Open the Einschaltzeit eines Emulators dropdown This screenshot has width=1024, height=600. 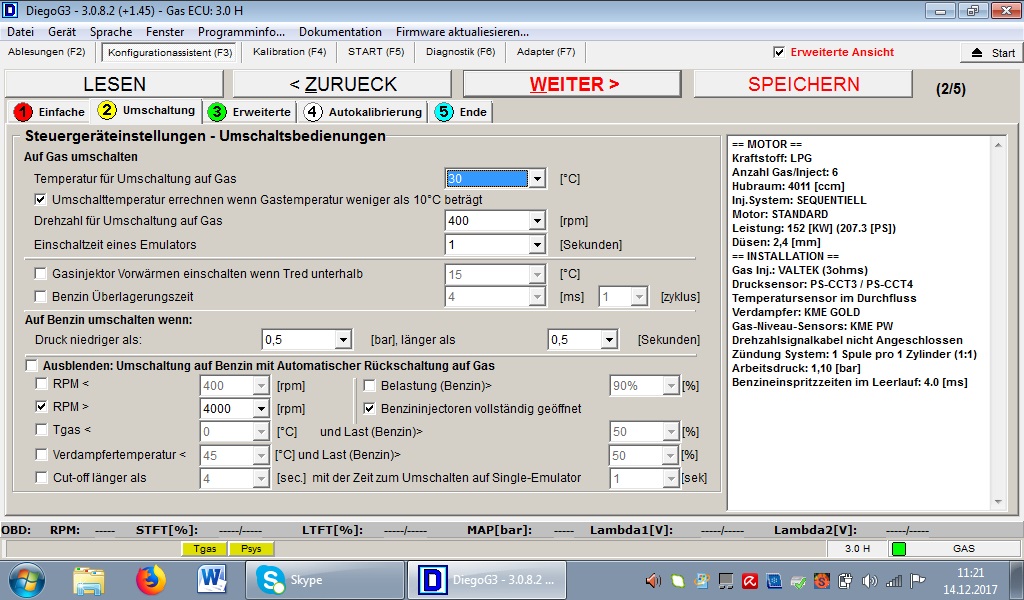tap(537, 245)
